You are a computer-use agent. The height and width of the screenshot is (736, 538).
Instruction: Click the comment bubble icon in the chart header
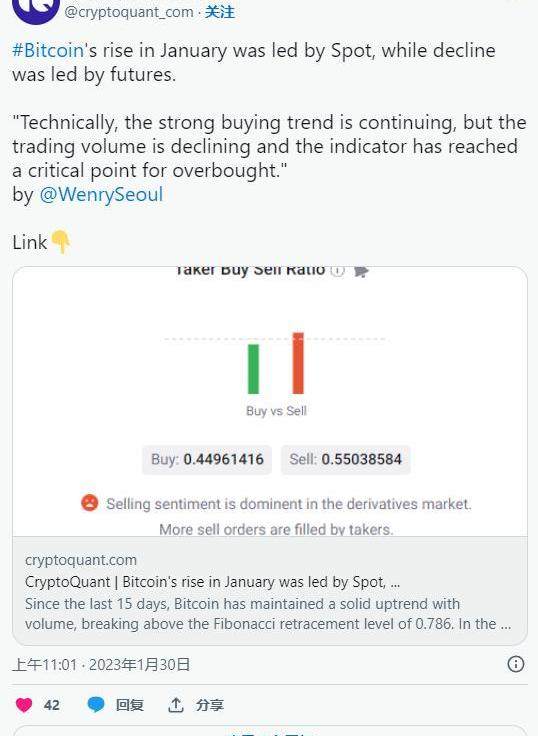tap(361, 271)
